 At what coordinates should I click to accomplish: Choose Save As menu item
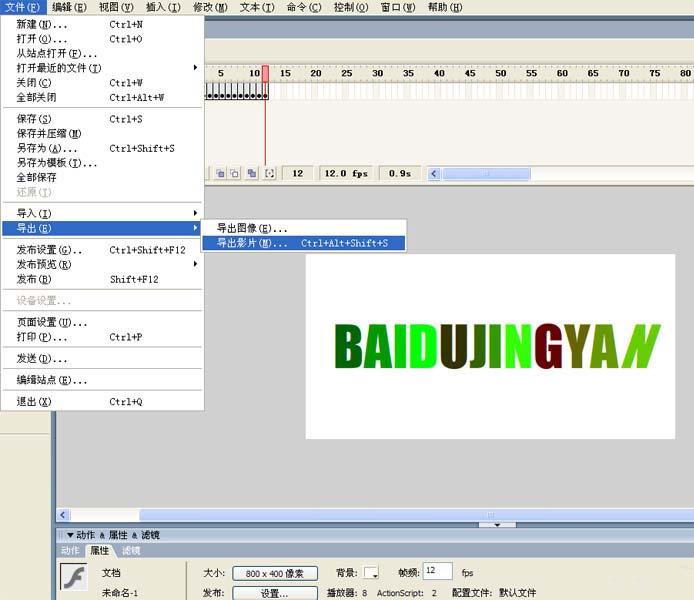102,148
